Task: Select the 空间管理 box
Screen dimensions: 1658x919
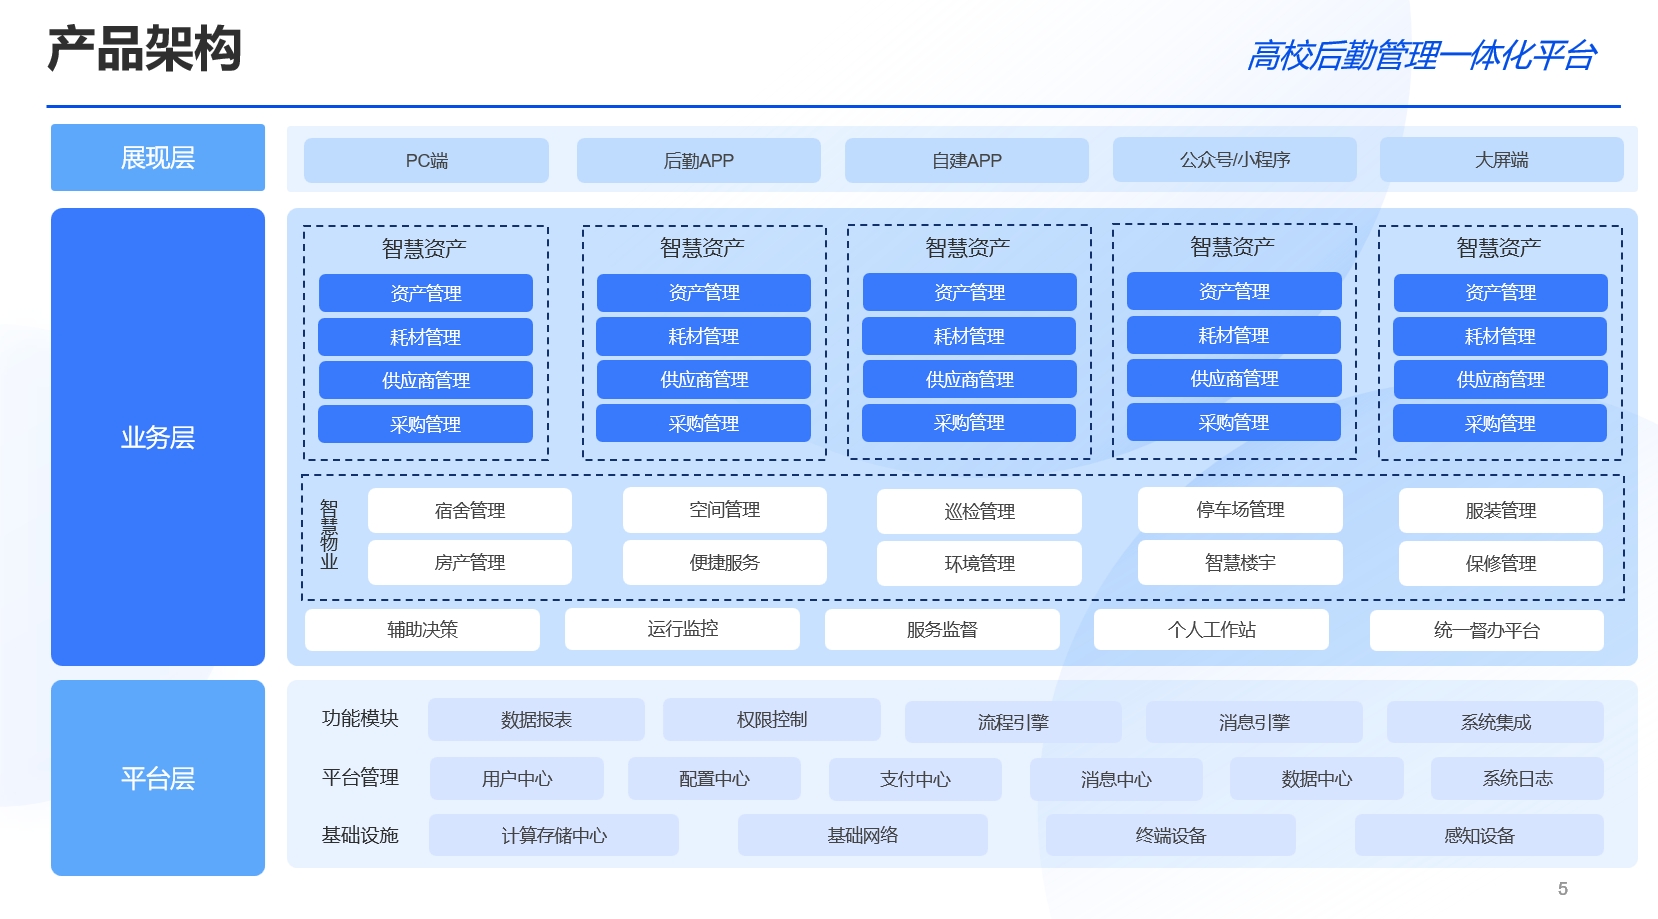Action: pos(725,510)
